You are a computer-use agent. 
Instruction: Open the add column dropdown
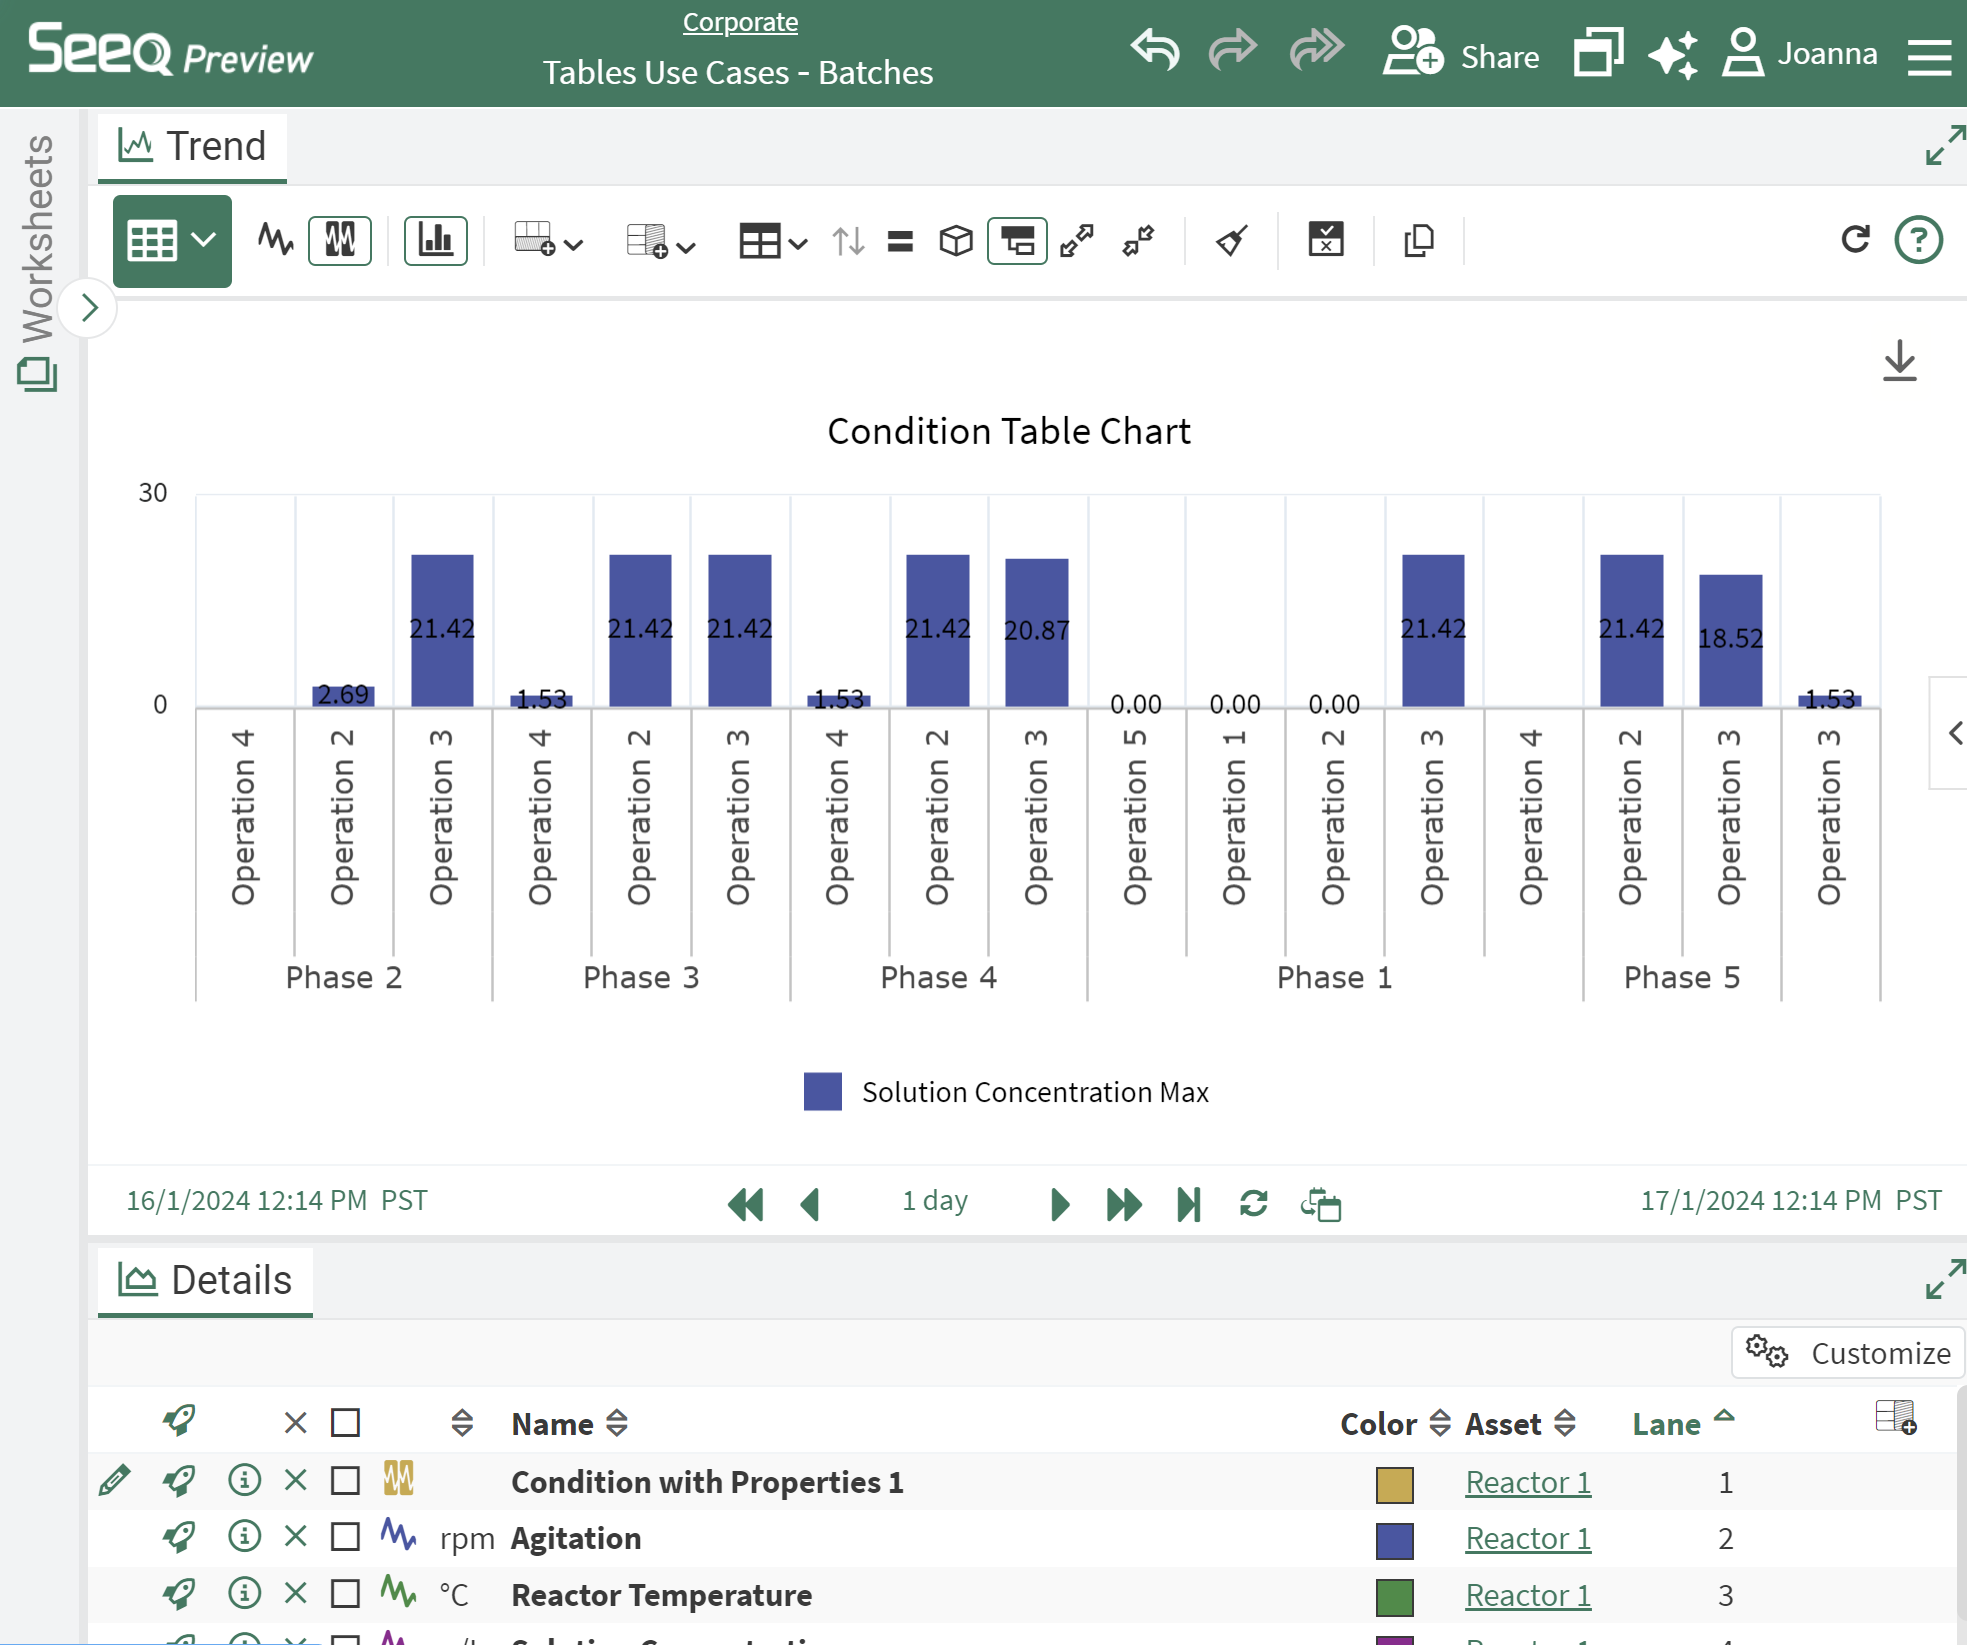[548, 240]
